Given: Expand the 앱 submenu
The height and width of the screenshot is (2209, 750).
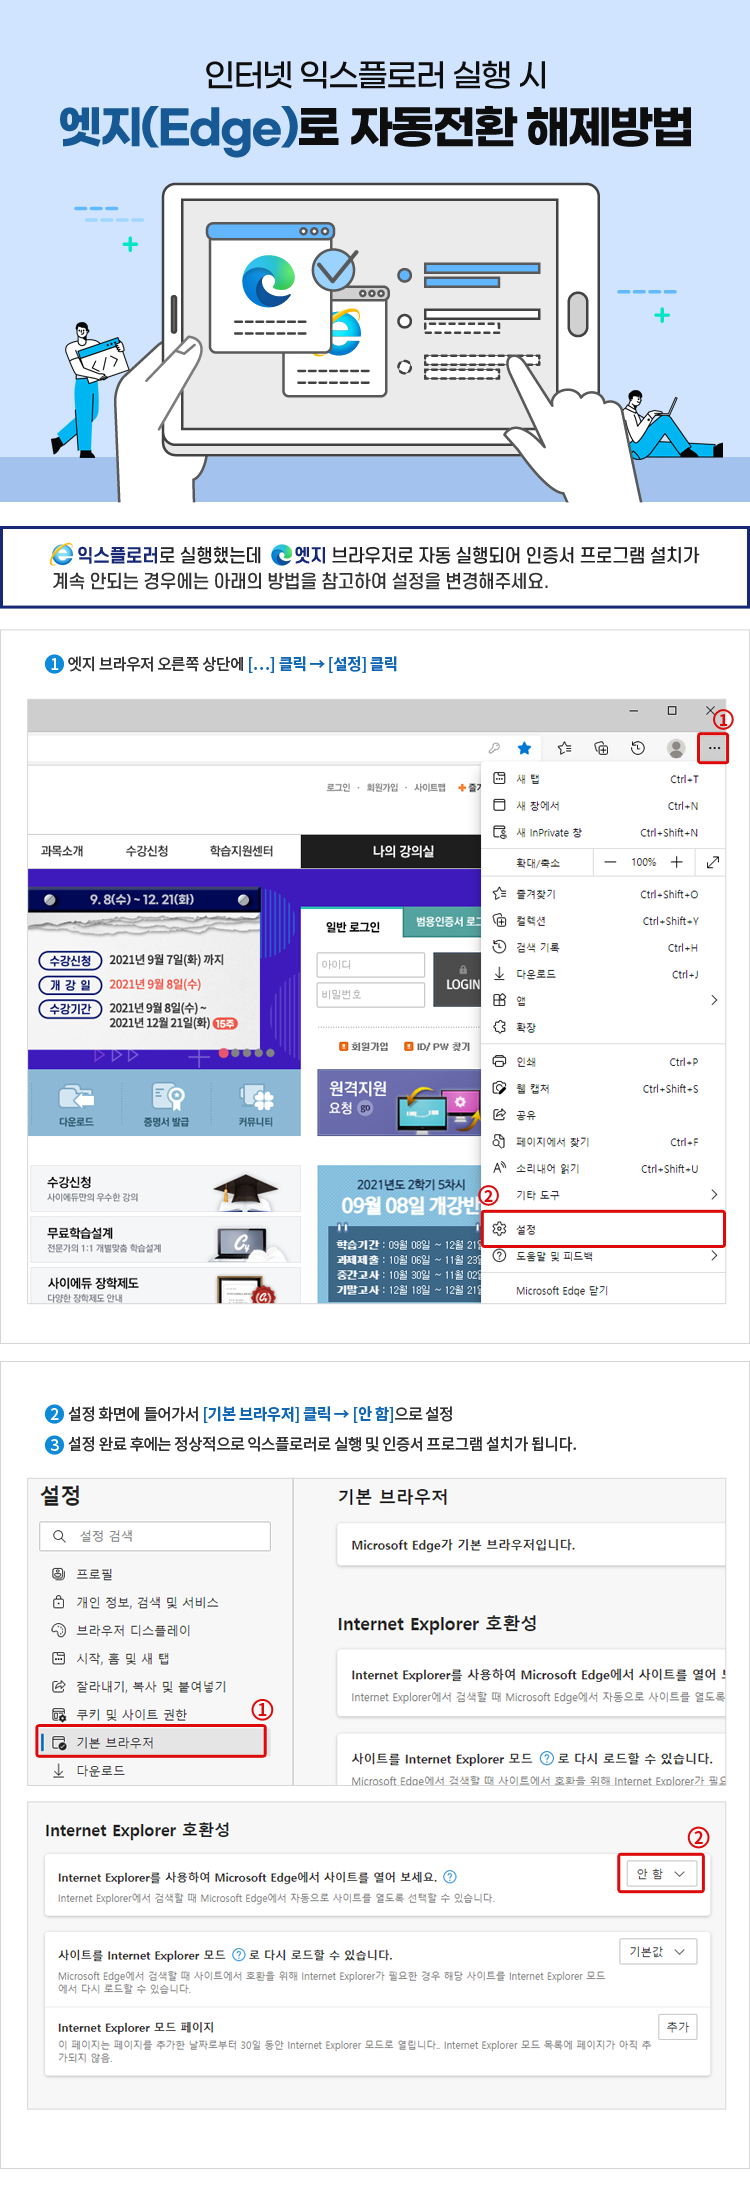Looking at the screenshot, I should click(x=603, y=1000).
